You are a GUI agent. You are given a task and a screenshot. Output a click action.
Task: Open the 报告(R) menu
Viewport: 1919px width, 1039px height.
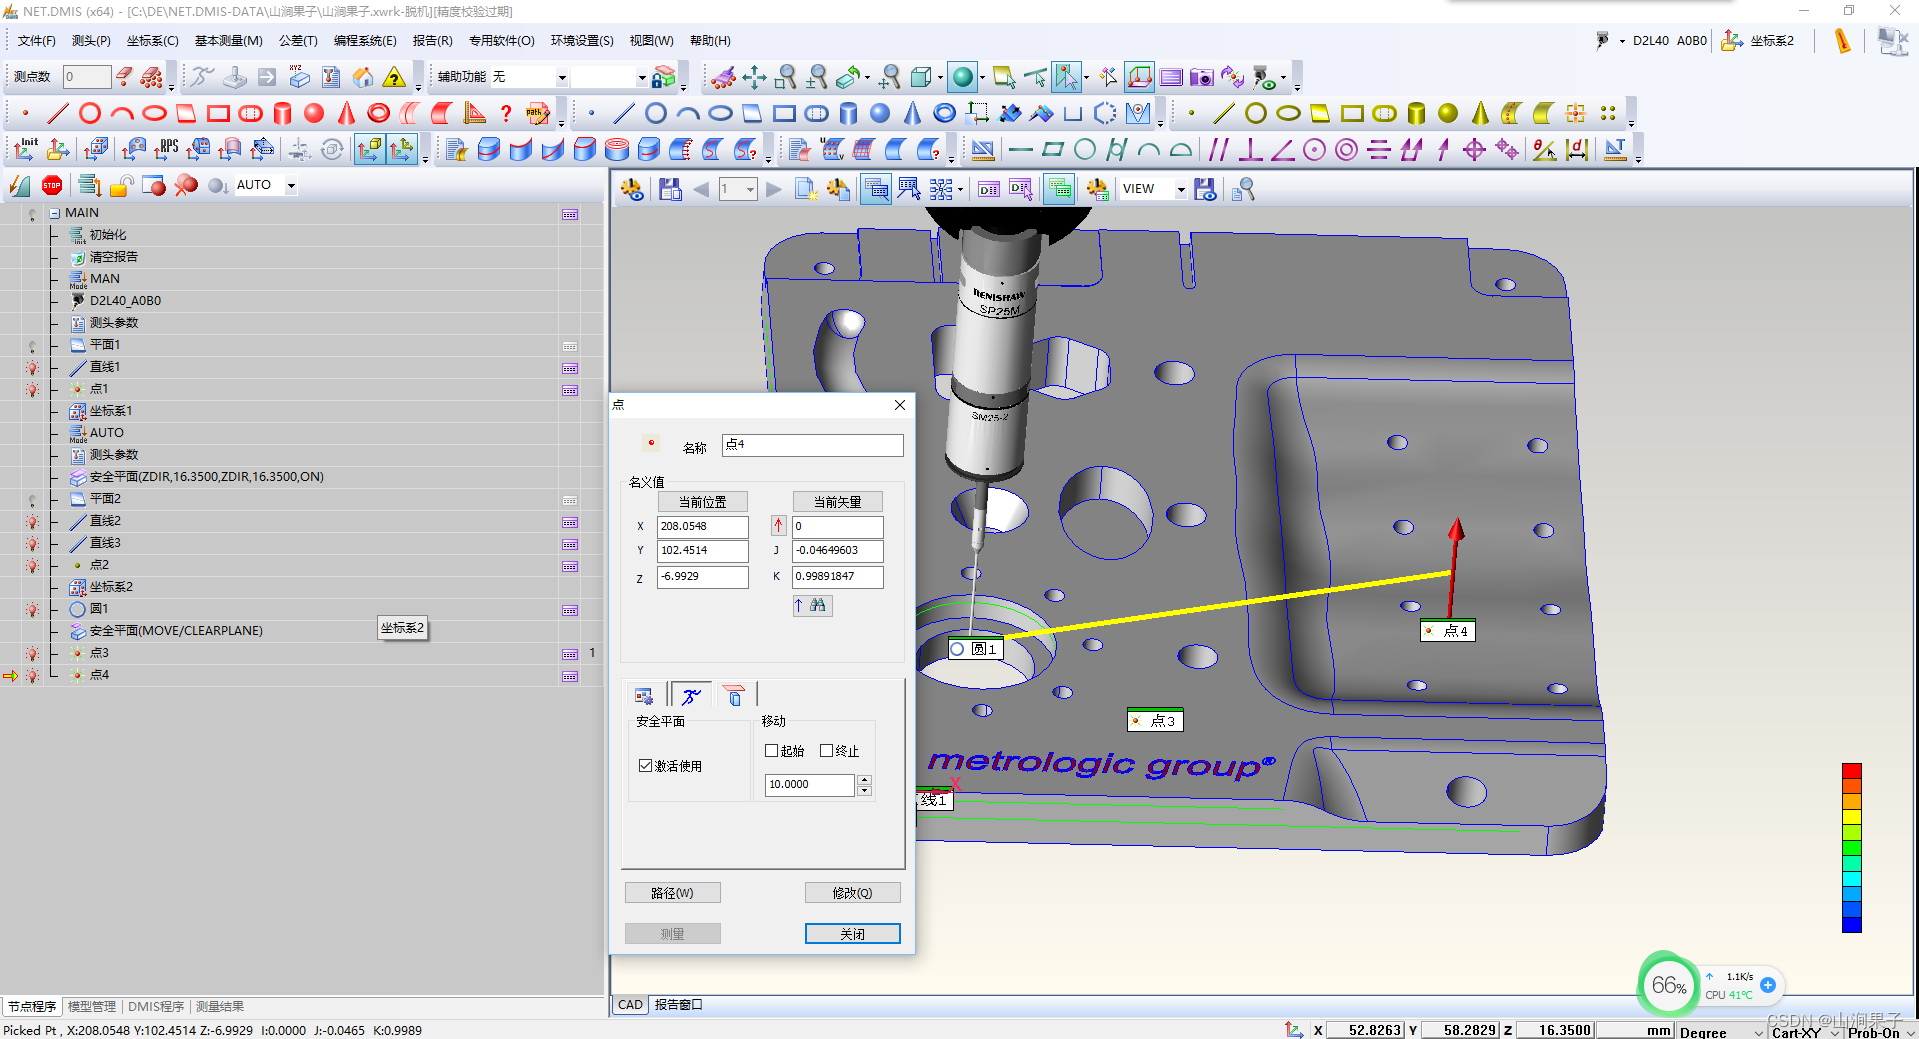[432, 41]
